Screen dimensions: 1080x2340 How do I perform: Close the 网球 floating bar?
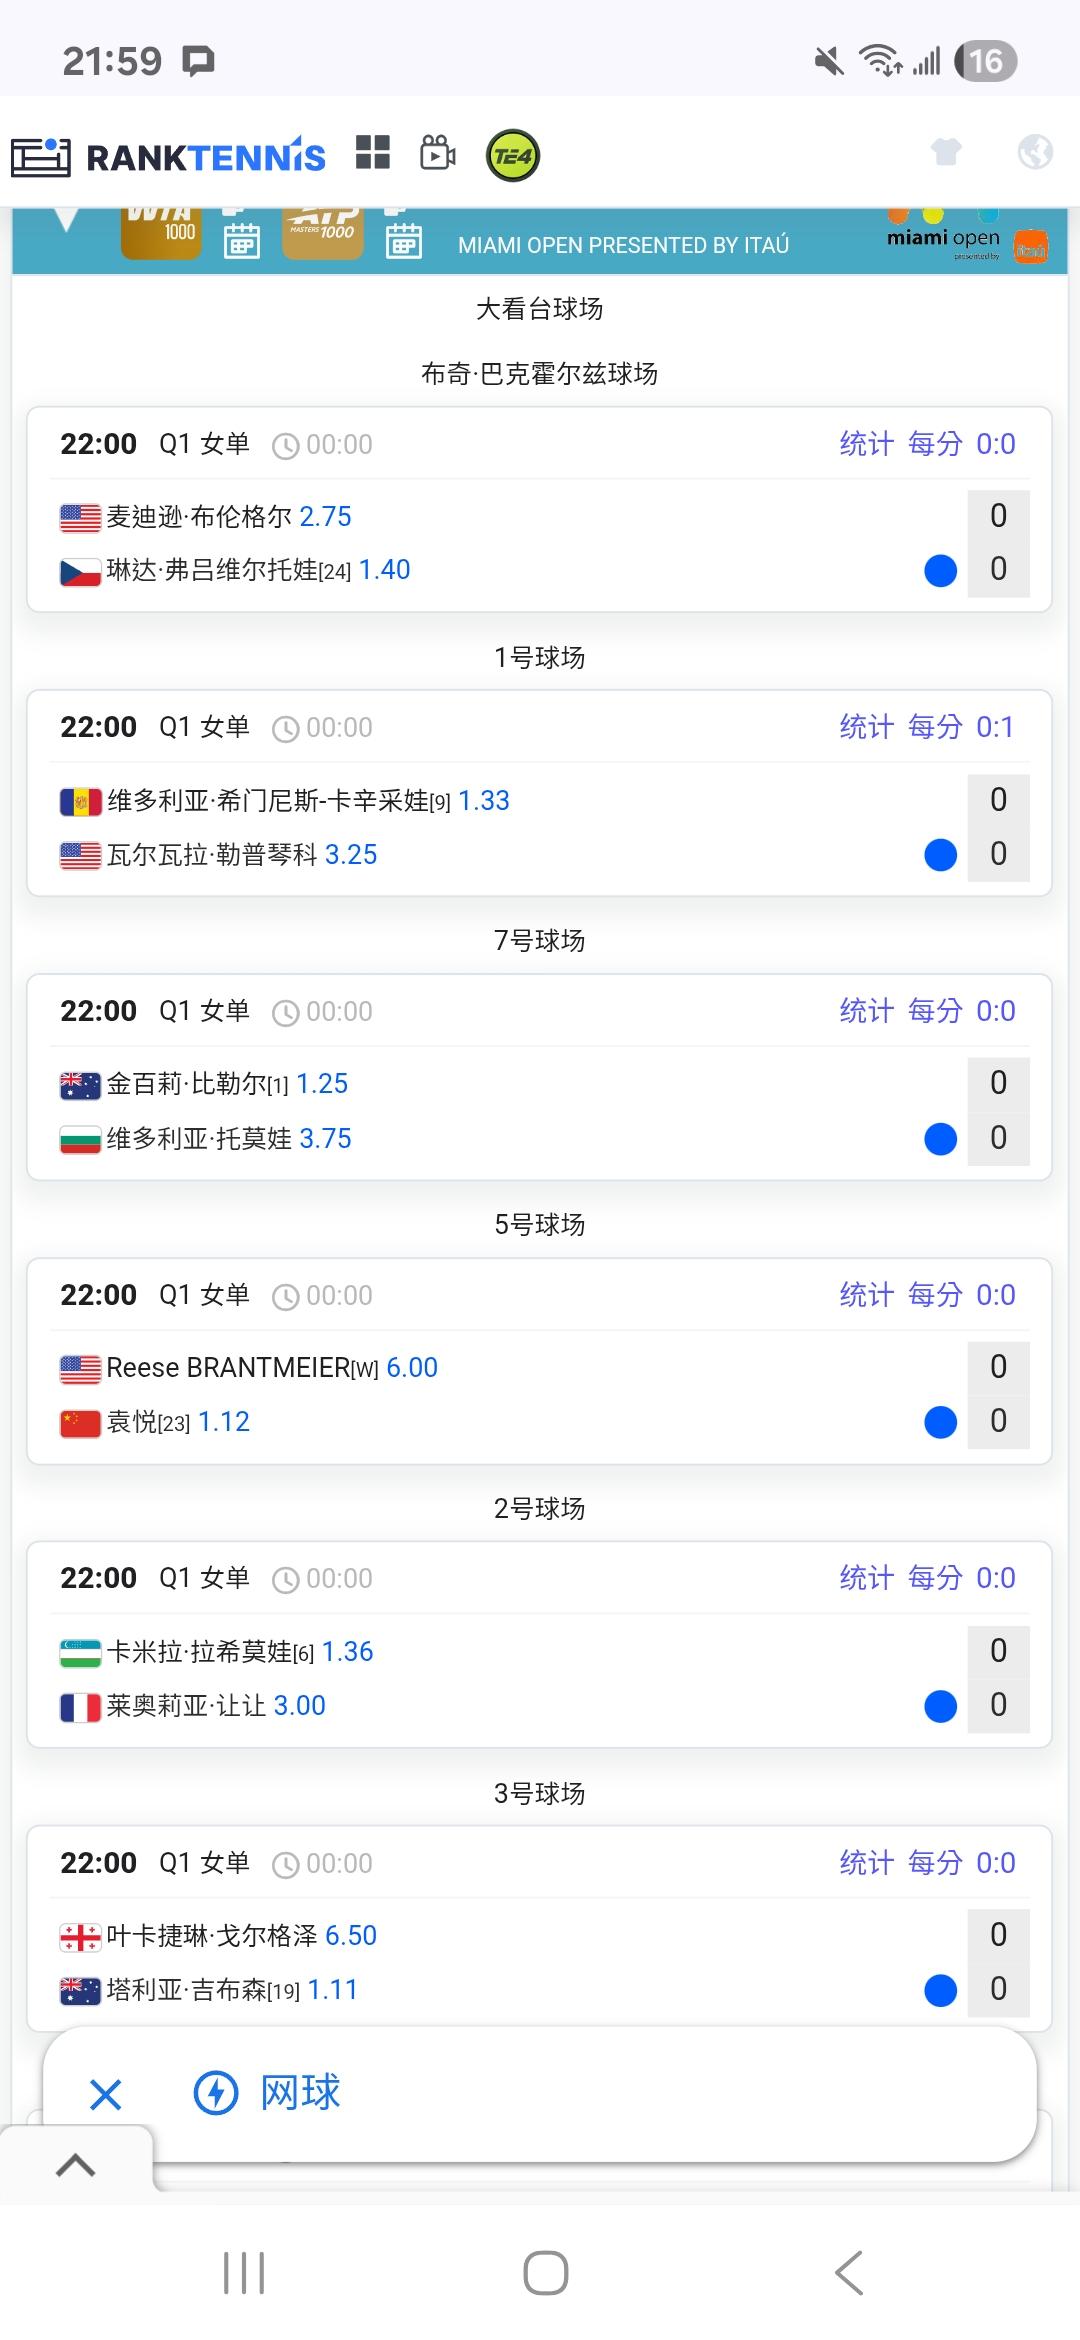click(x=106, y=2094)
